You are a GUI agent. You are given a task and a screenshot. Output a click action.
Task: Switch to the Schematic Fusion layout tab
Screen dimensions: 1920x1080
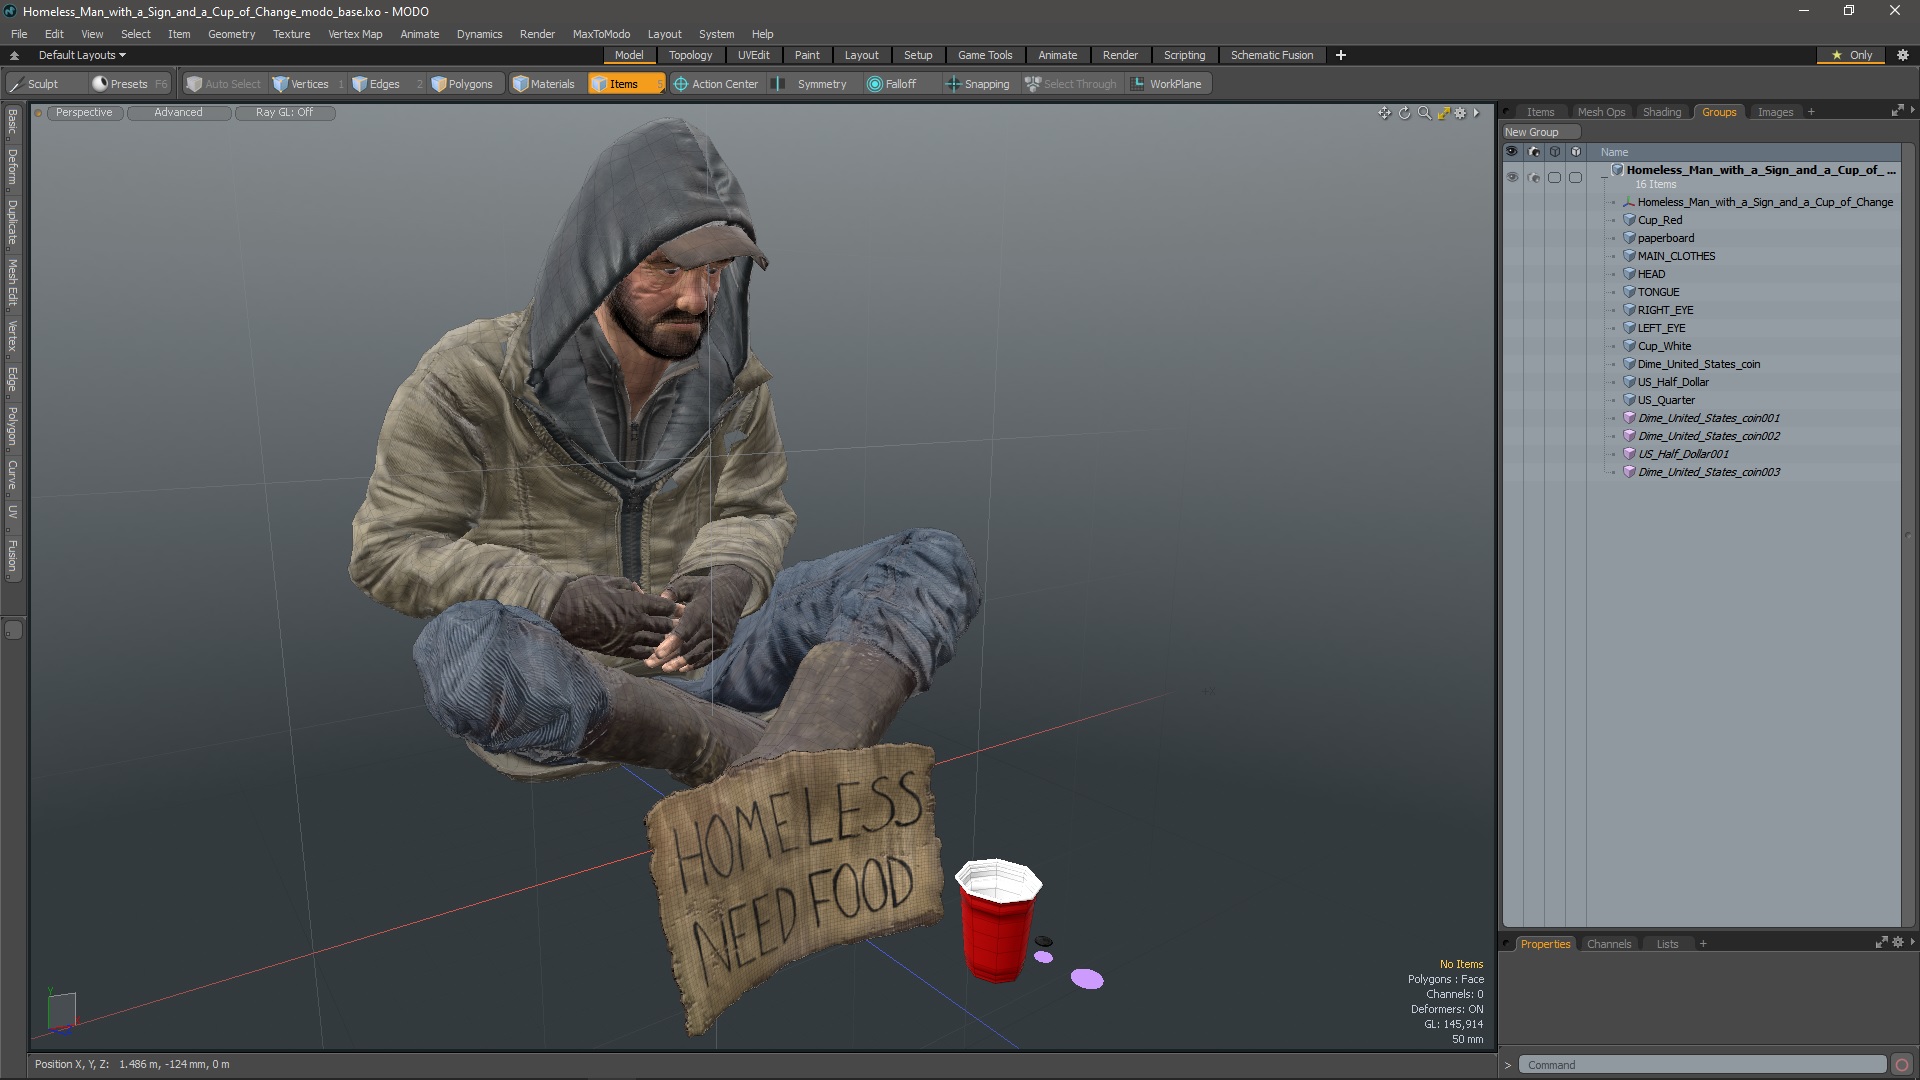1271,55
